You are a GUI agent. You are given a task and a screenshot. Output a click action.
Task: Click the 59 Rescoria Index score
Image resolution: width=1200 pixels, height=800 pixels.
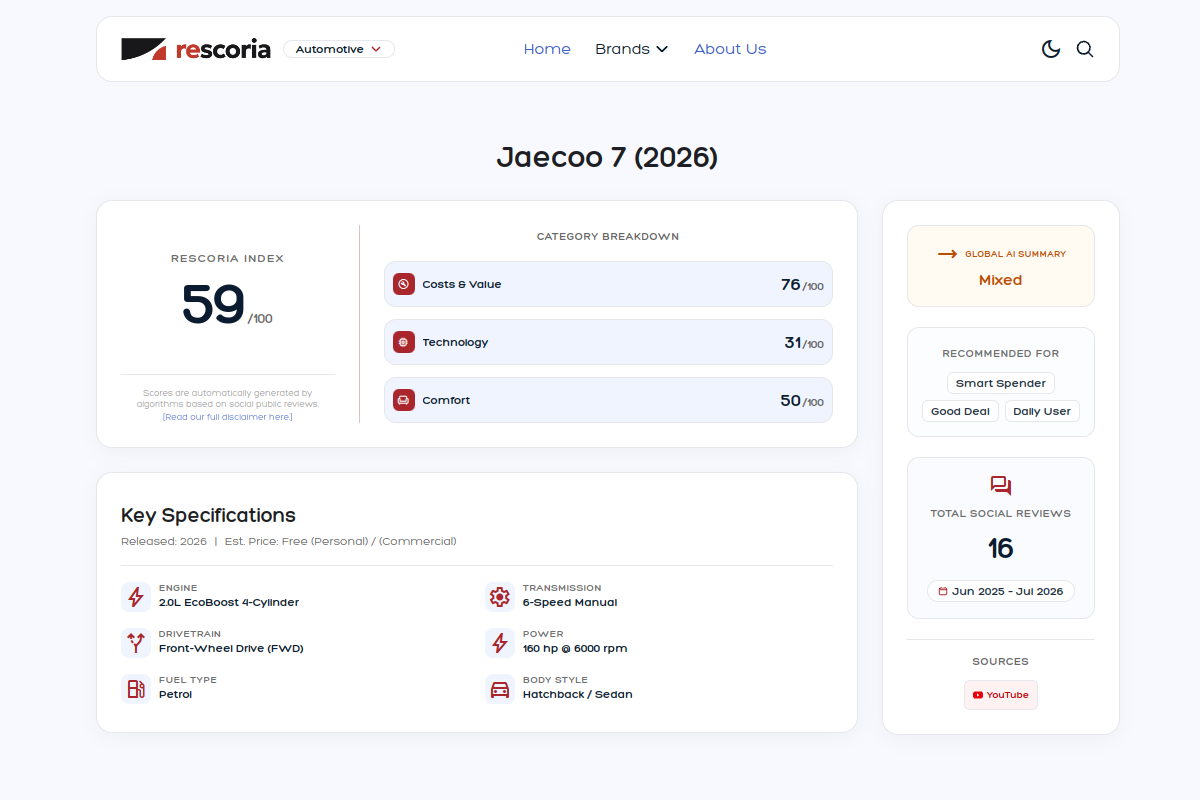[214, 304]
